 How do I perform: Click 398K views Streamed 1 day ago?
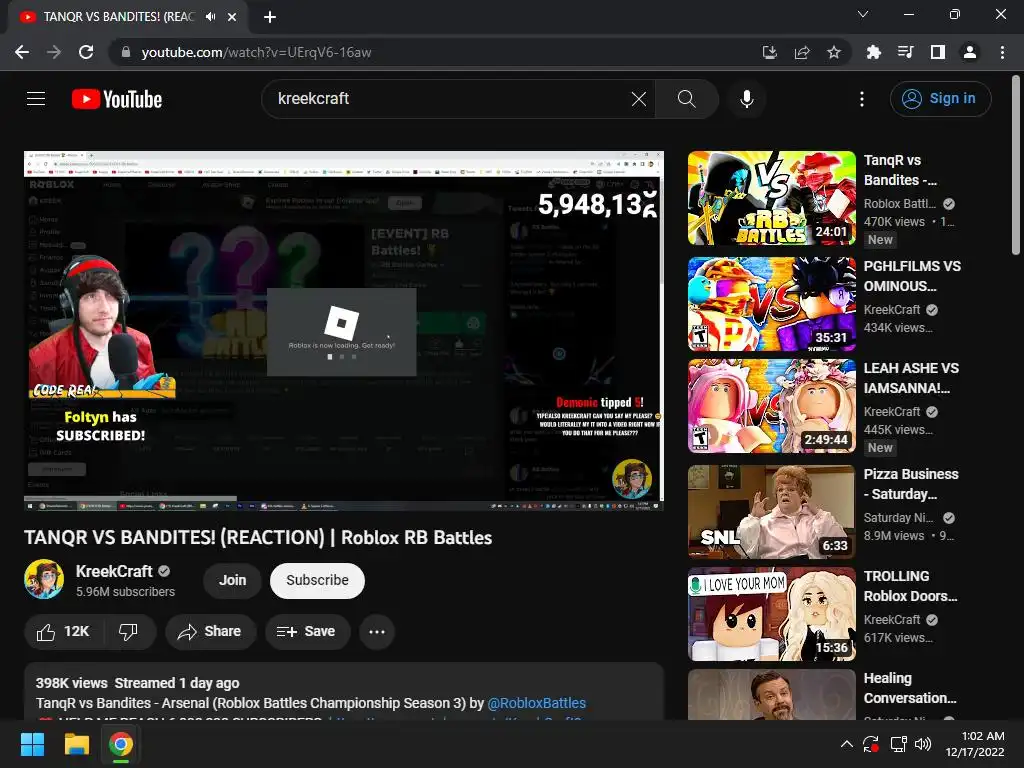tap(137, 683)
